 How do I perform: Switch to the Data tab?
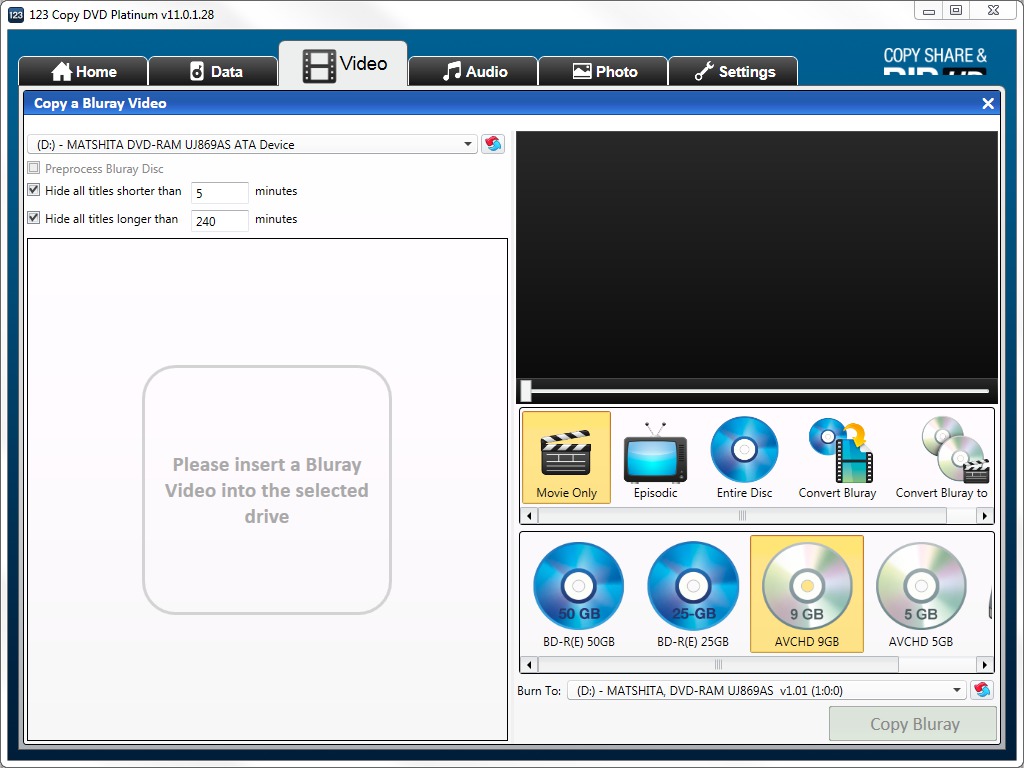pos(214,71)
